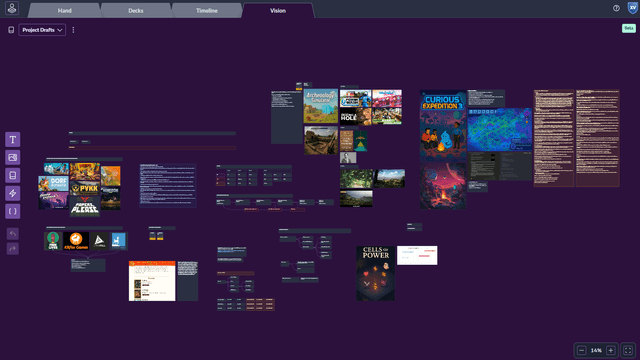Undo the last action
This screenshot has width=640, height=360.
(x=13, y=234)
